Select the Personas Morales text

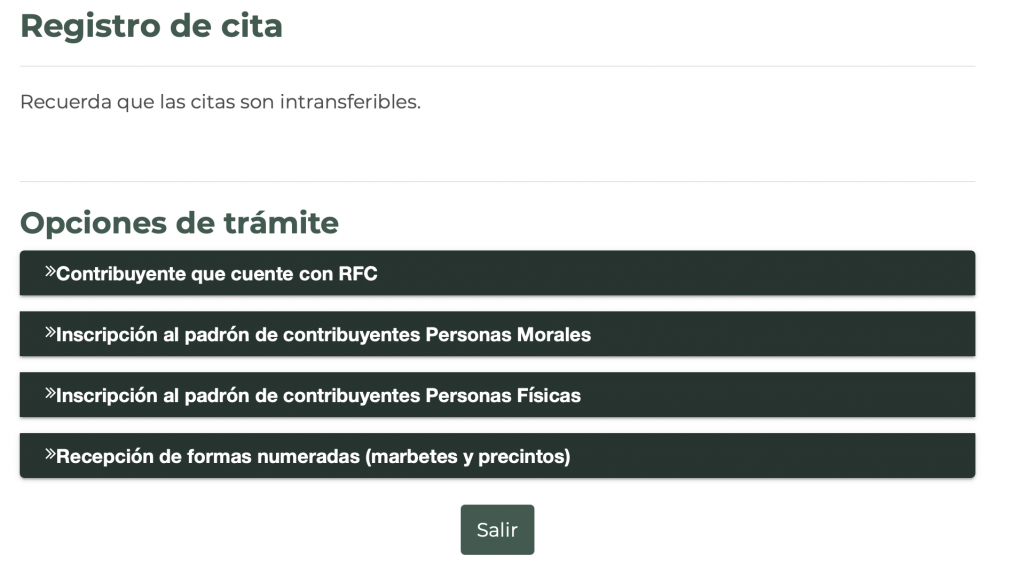click(508, 335)
